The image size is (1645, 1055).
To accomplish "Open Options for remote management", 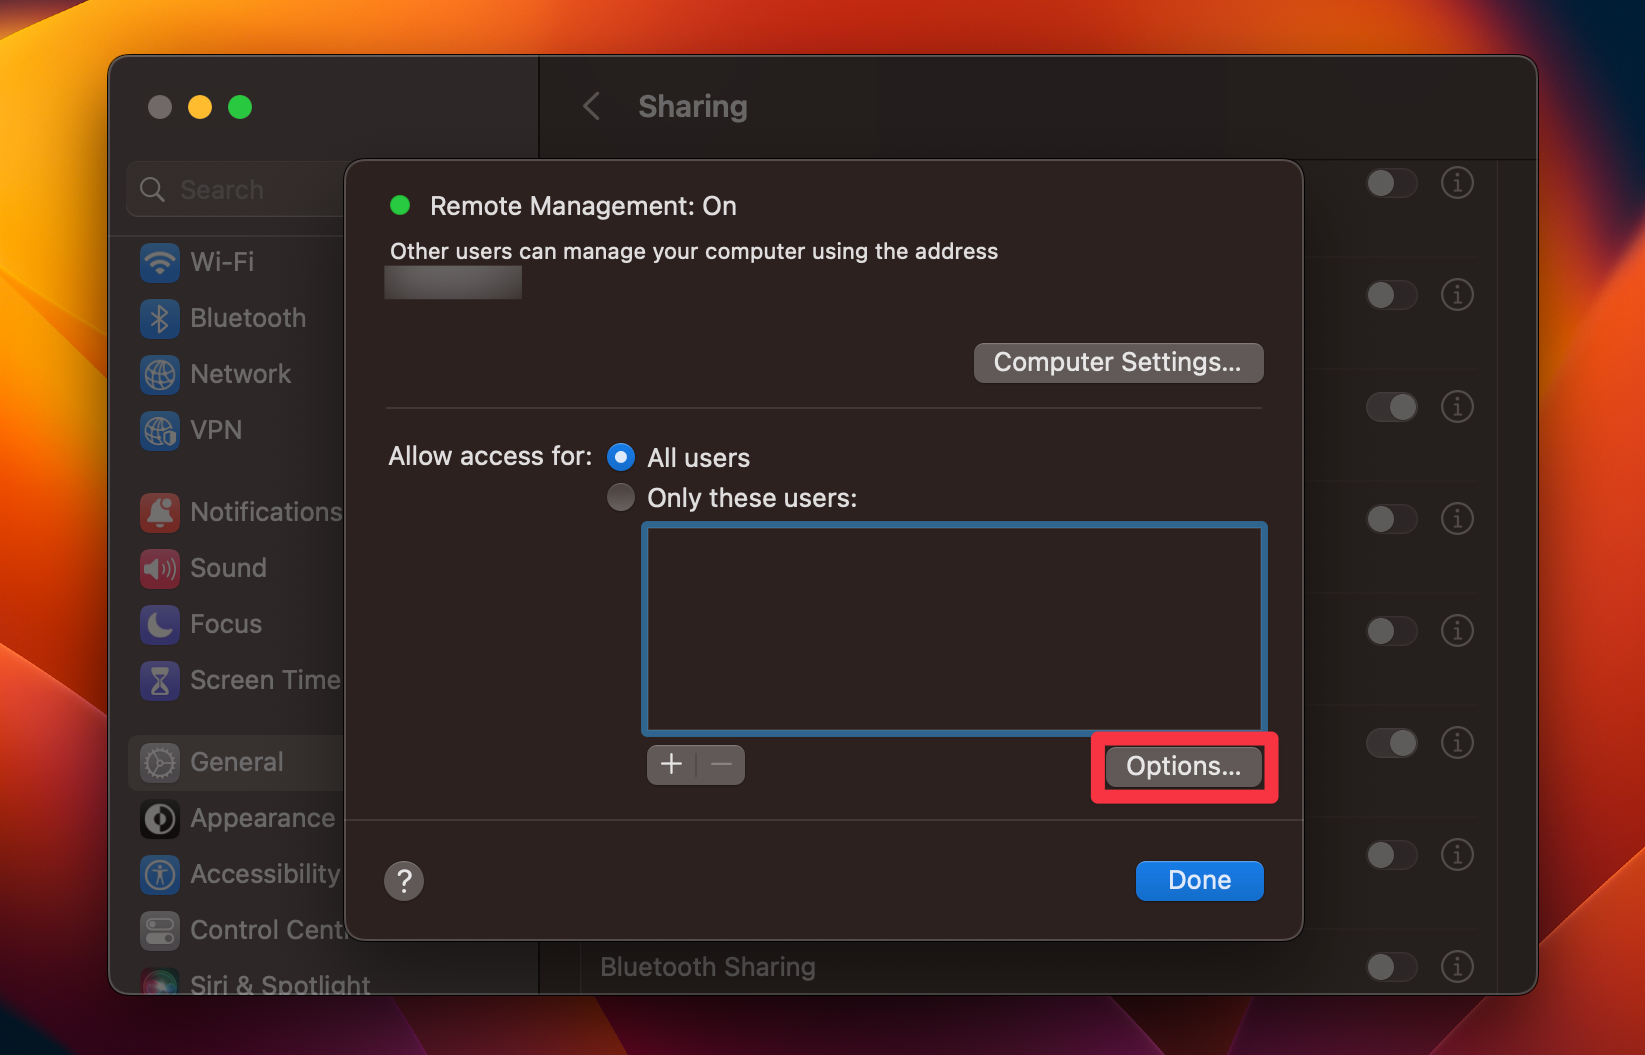I will [1183, 766].
